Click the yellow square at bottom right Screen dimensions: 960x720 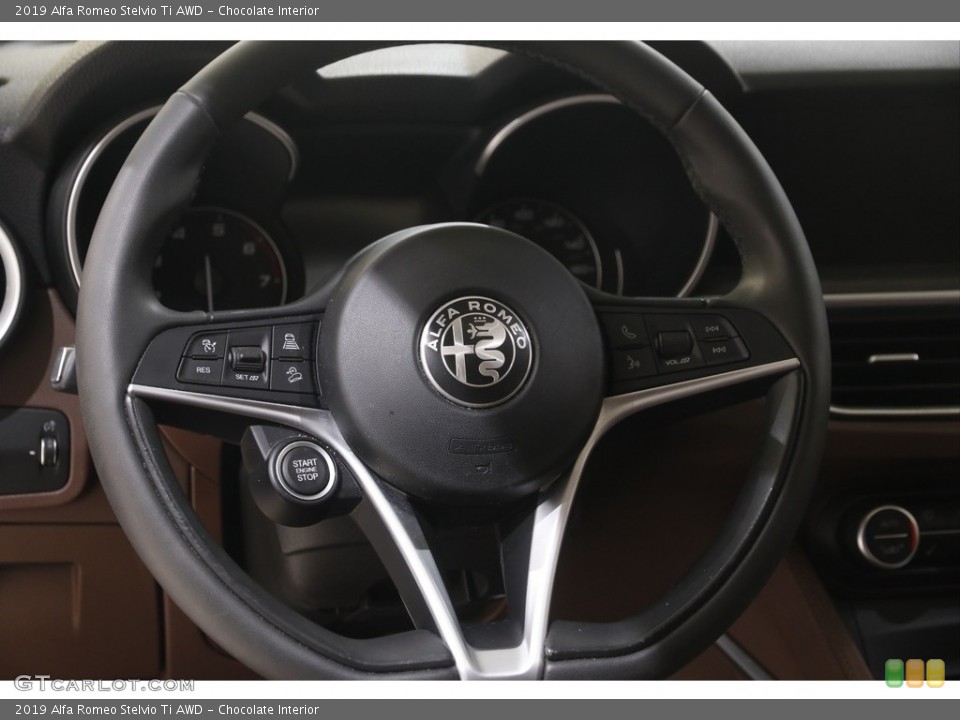(935, 673)
